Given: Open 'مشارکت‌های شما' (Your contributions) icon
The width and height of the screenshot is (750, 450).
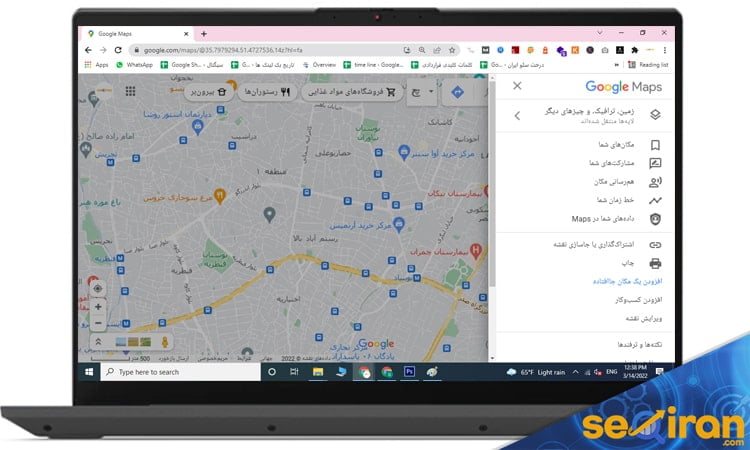Looking at the screenshot, I should click(x=655, y=163).
